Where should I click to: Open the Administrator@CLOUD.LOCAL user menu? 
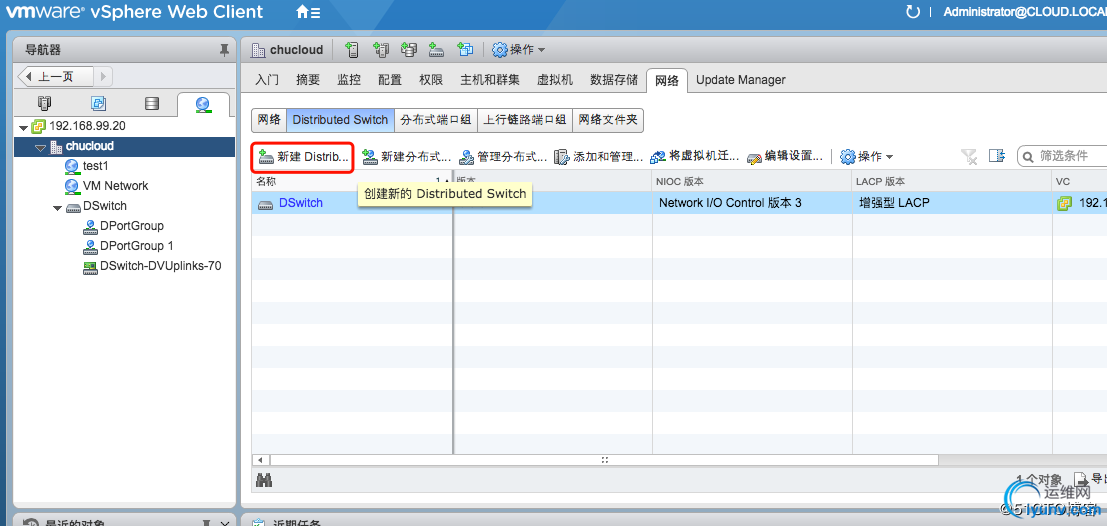pos(1024,12)
